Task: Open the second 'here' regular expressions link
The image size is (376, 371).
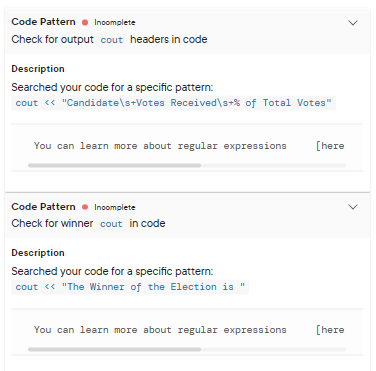Action: point(330,330)
